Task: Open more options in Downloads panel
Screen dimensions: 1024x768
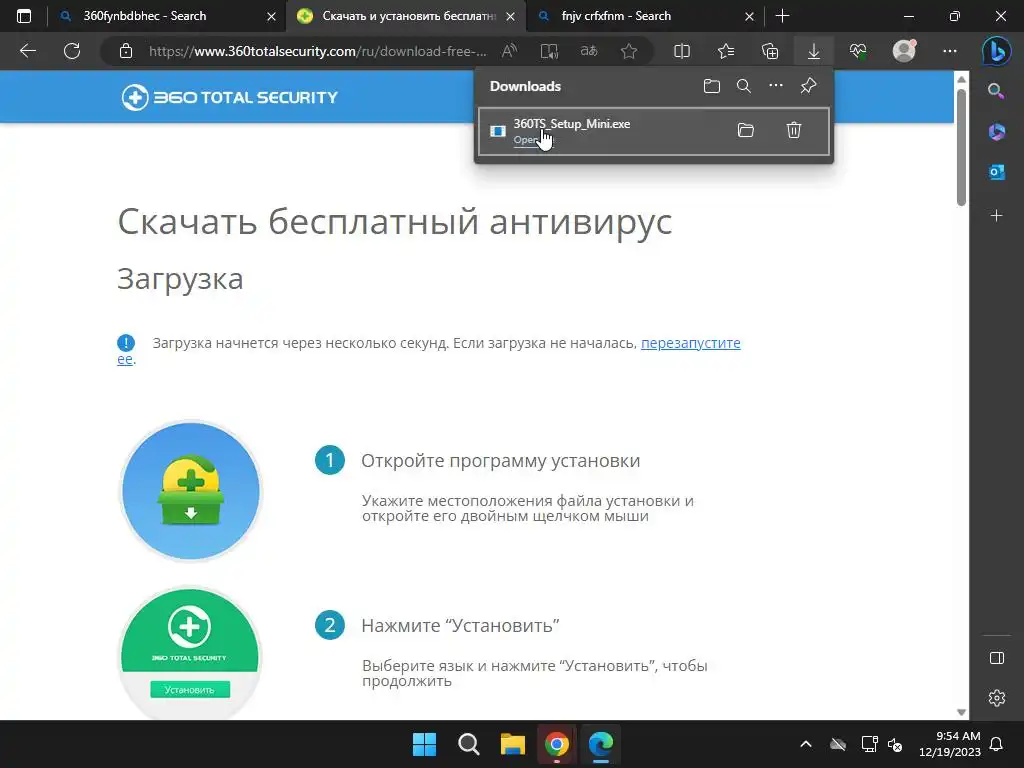Action: [x=776, y=86]
